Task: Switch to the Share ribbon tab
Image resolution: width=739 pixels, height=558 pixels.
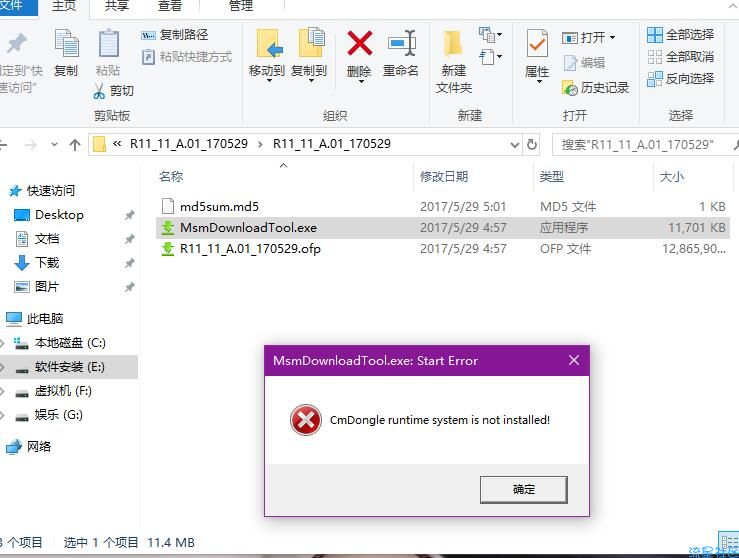Action: 116,6
